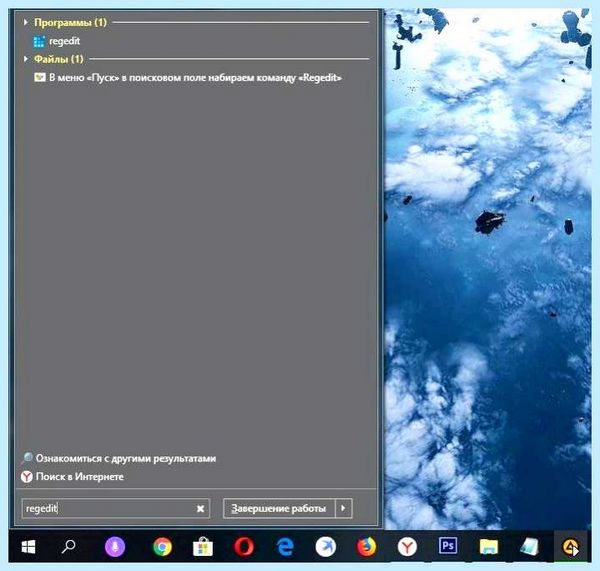
Task: Select the Файлы (1) header
Action: coord(59,59)
